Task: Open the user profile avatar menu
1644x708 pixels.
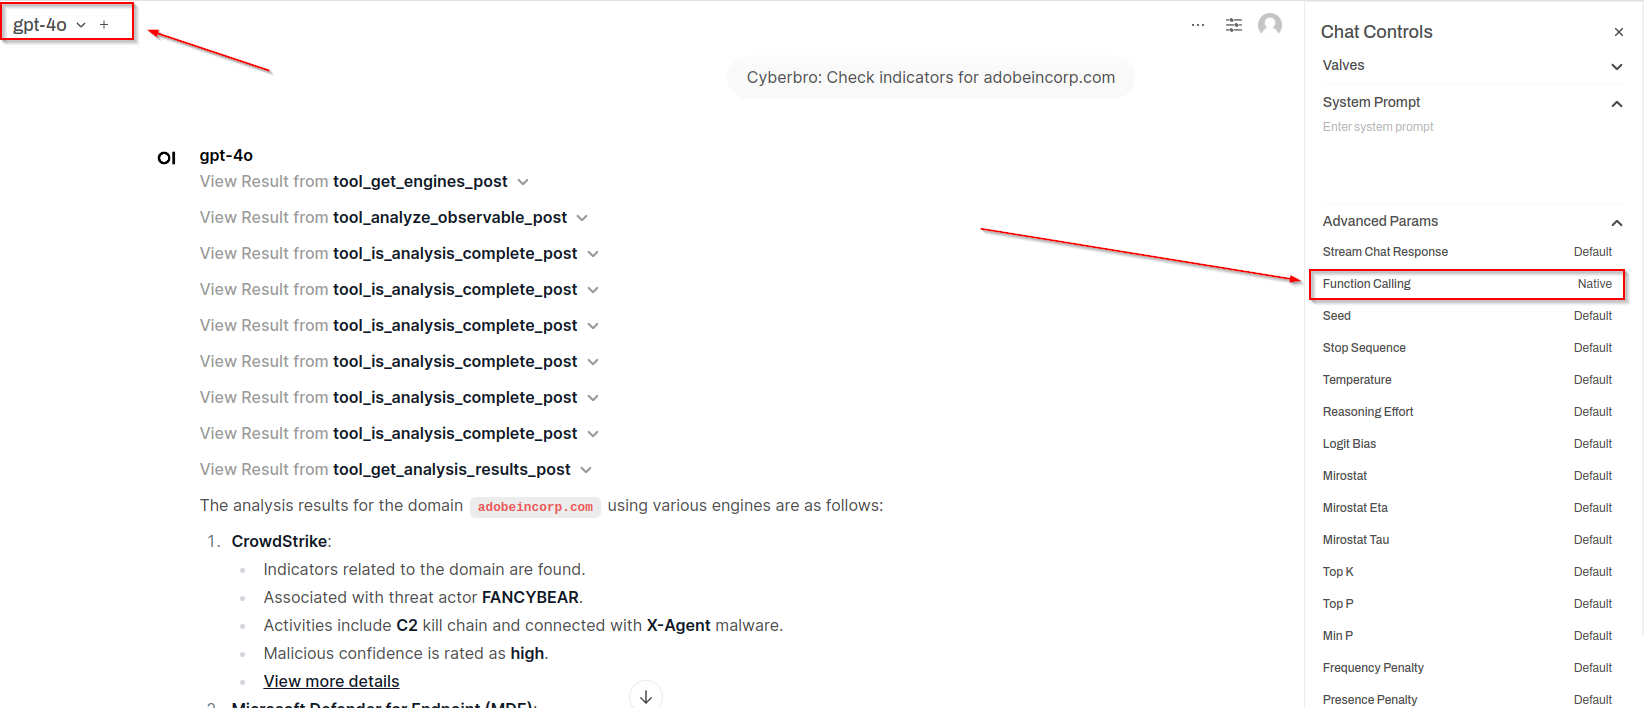Action: [x=1270, y=25]
